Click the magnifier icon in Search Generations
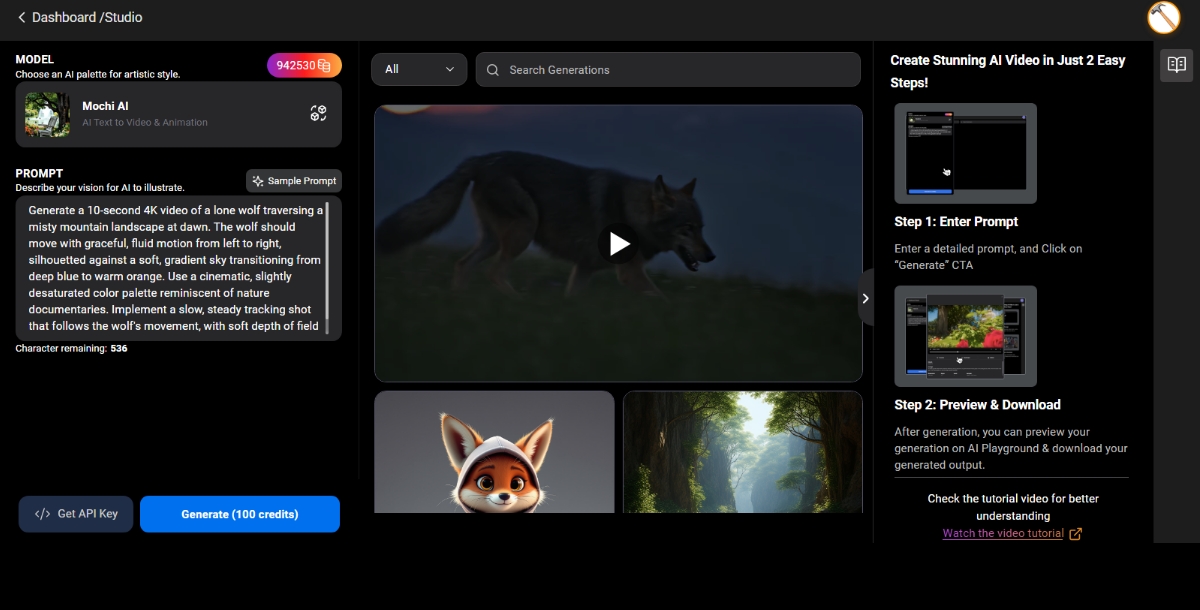Image resolution: width=1200 pixels, height=610 pixels. [x=493, y=70]
